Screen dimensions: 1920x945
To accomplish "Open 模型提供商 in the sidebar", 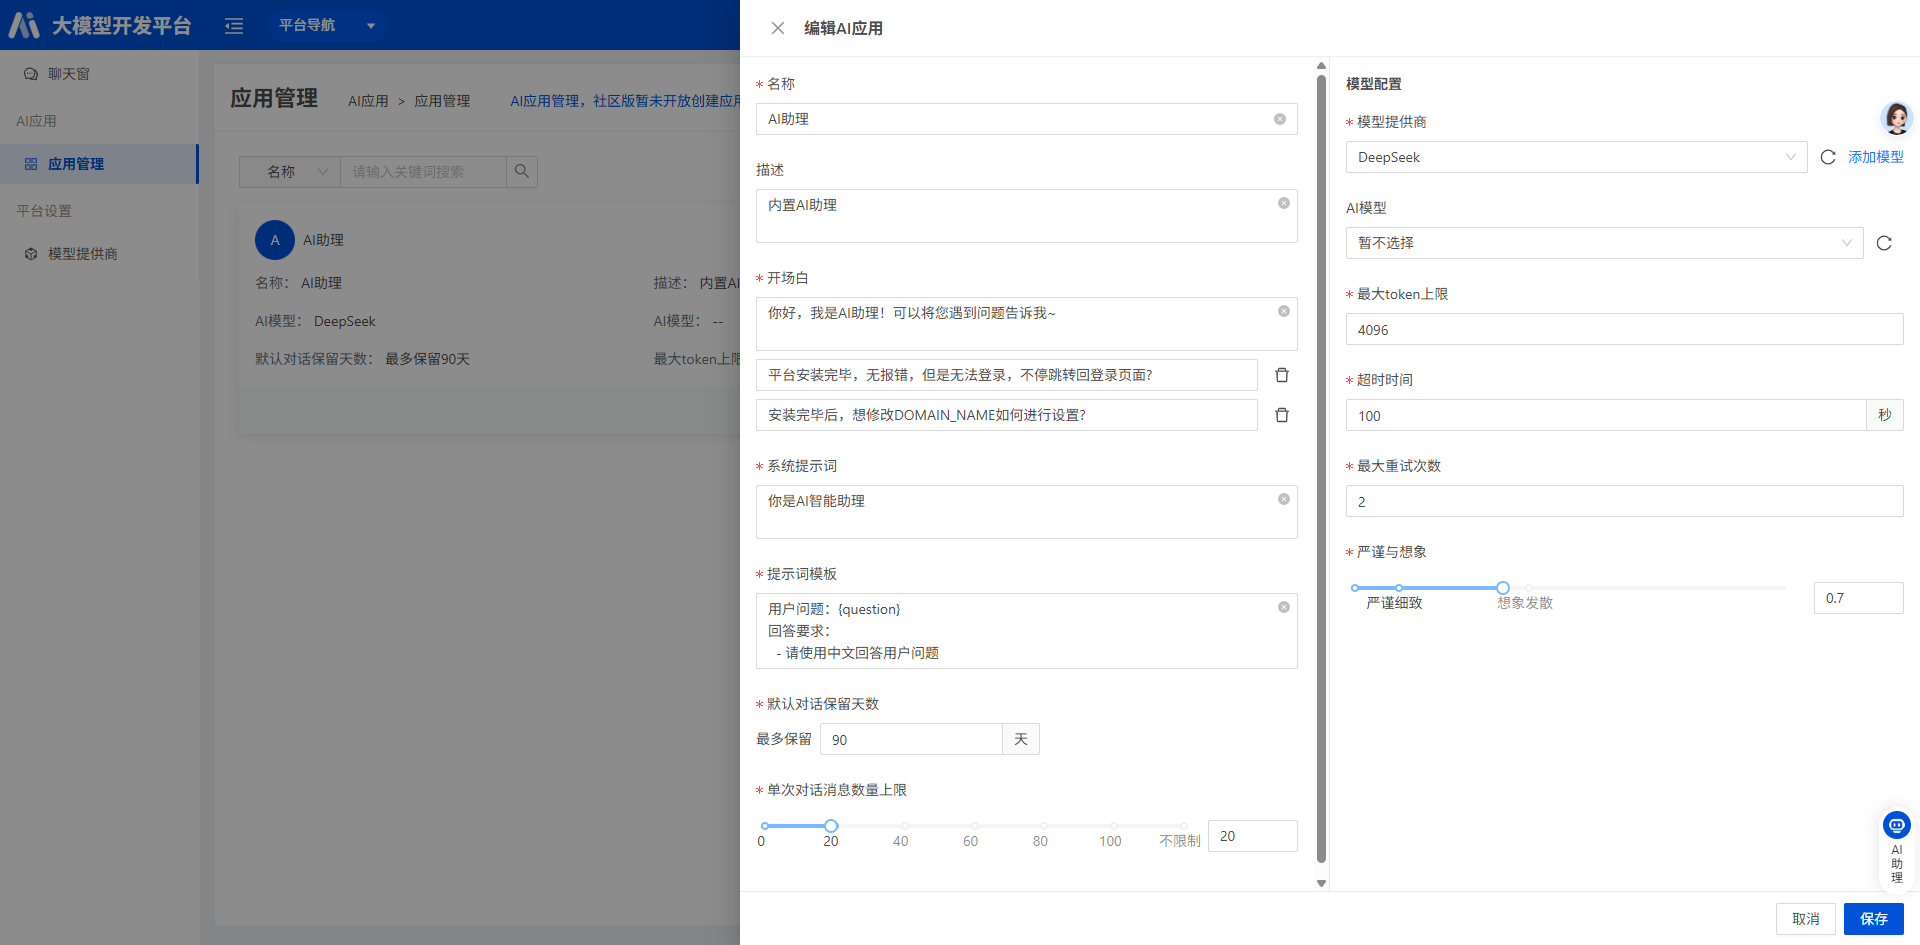I will click(82, 254).
